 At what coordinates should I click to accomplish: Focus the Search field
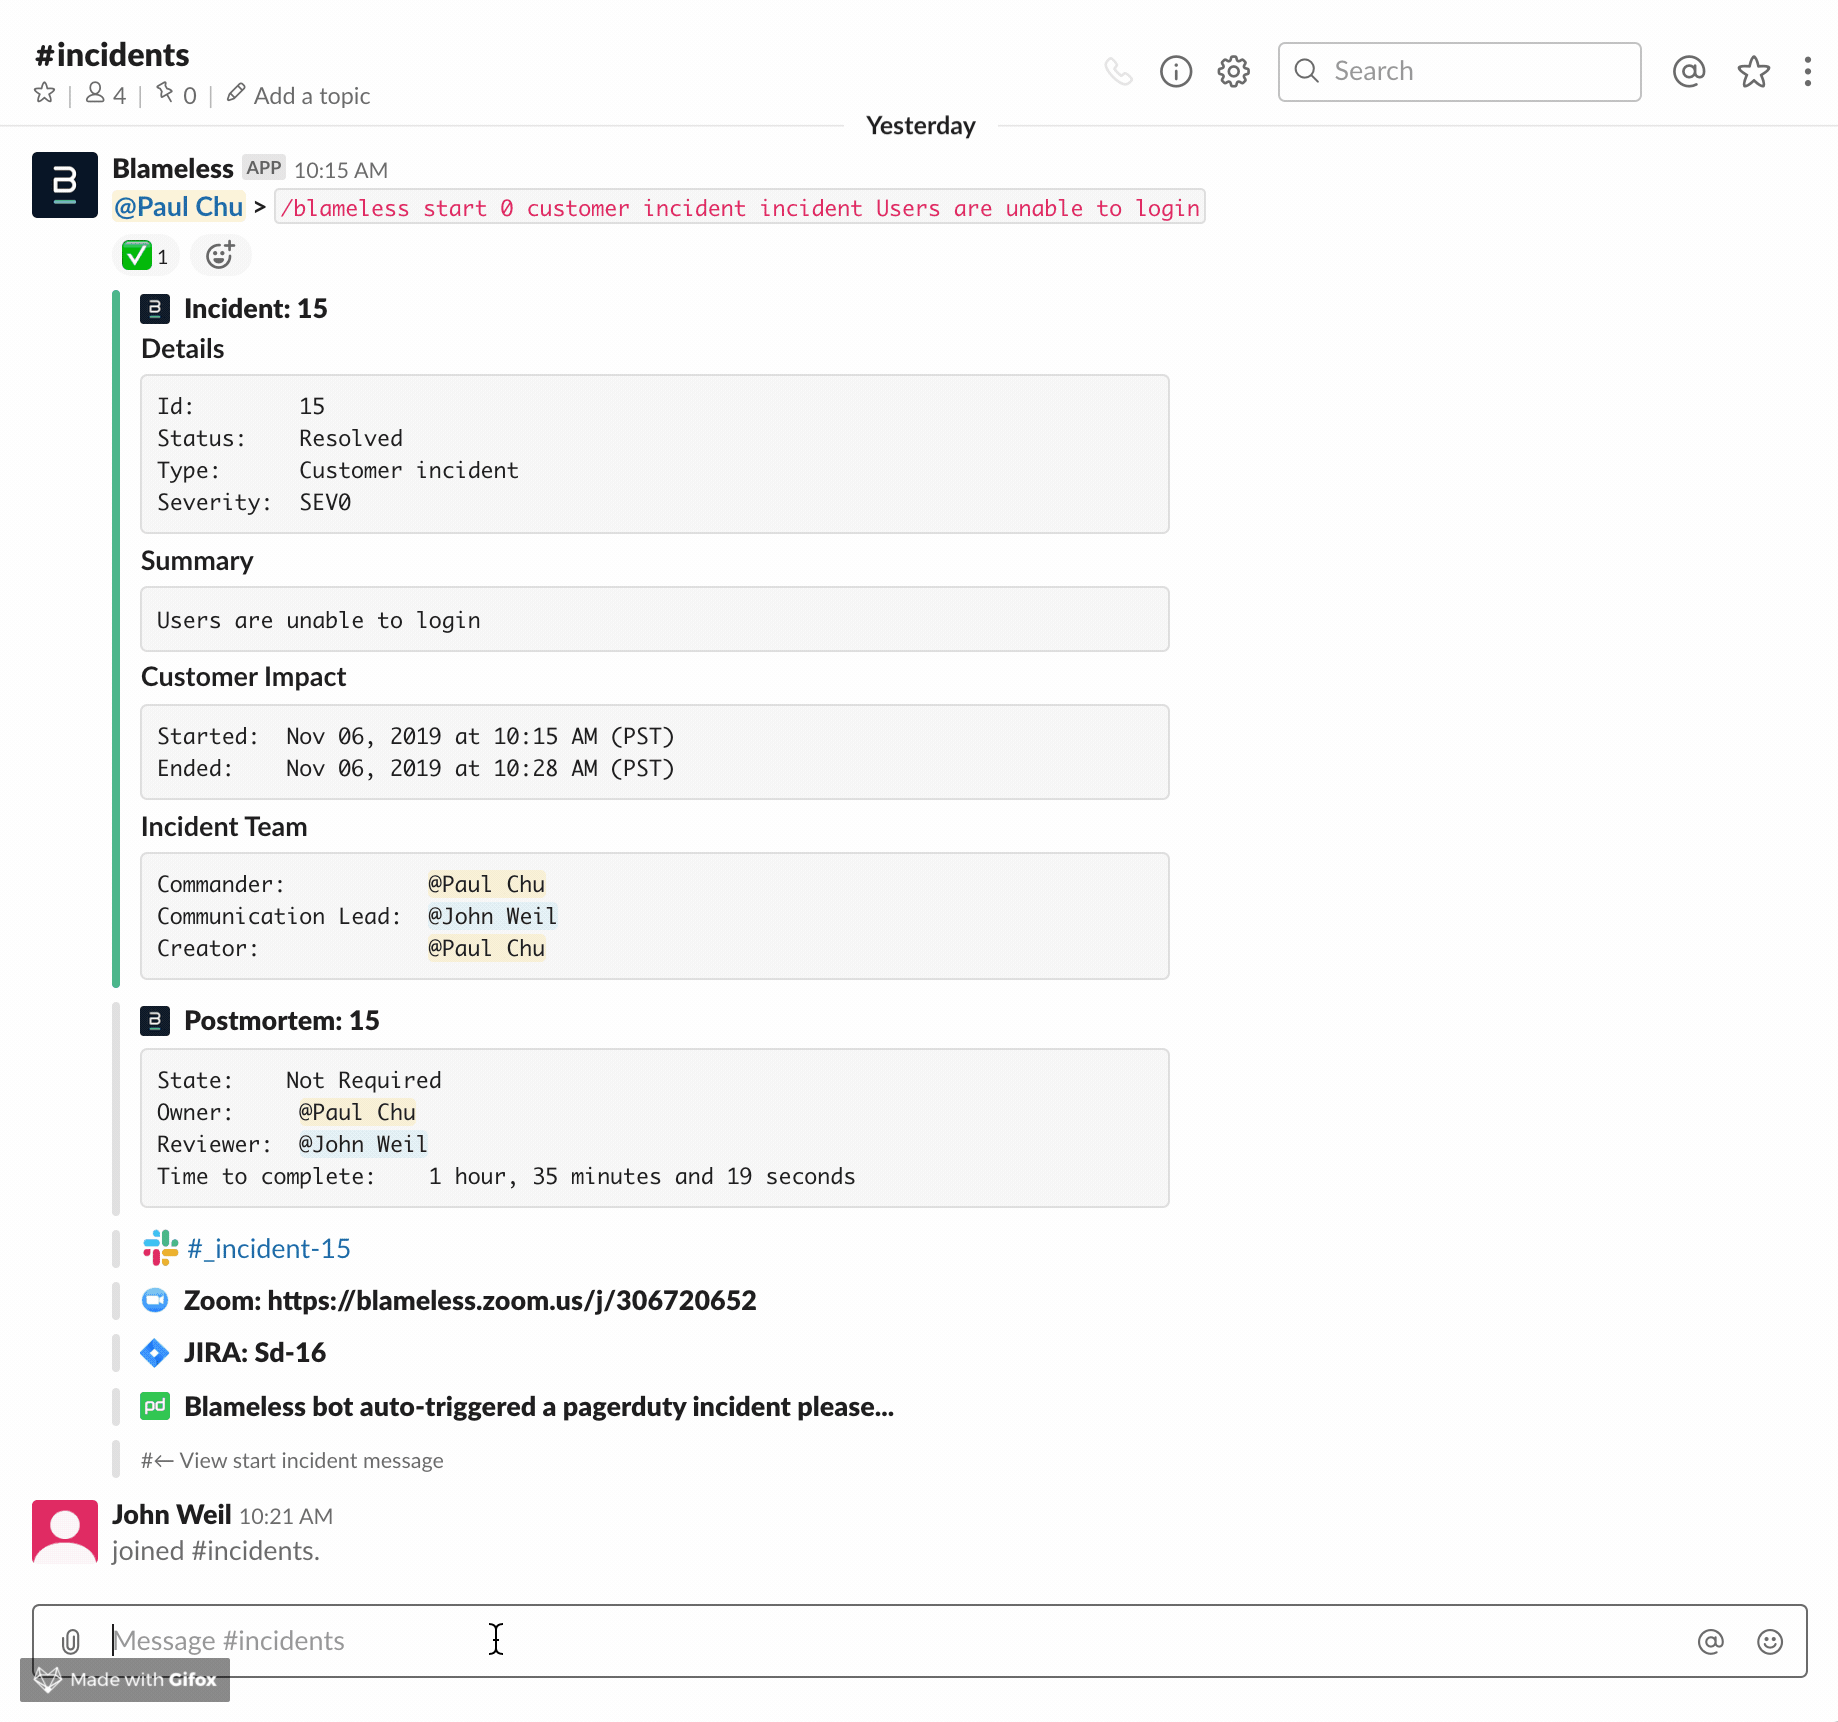[x=1459, y=71]
